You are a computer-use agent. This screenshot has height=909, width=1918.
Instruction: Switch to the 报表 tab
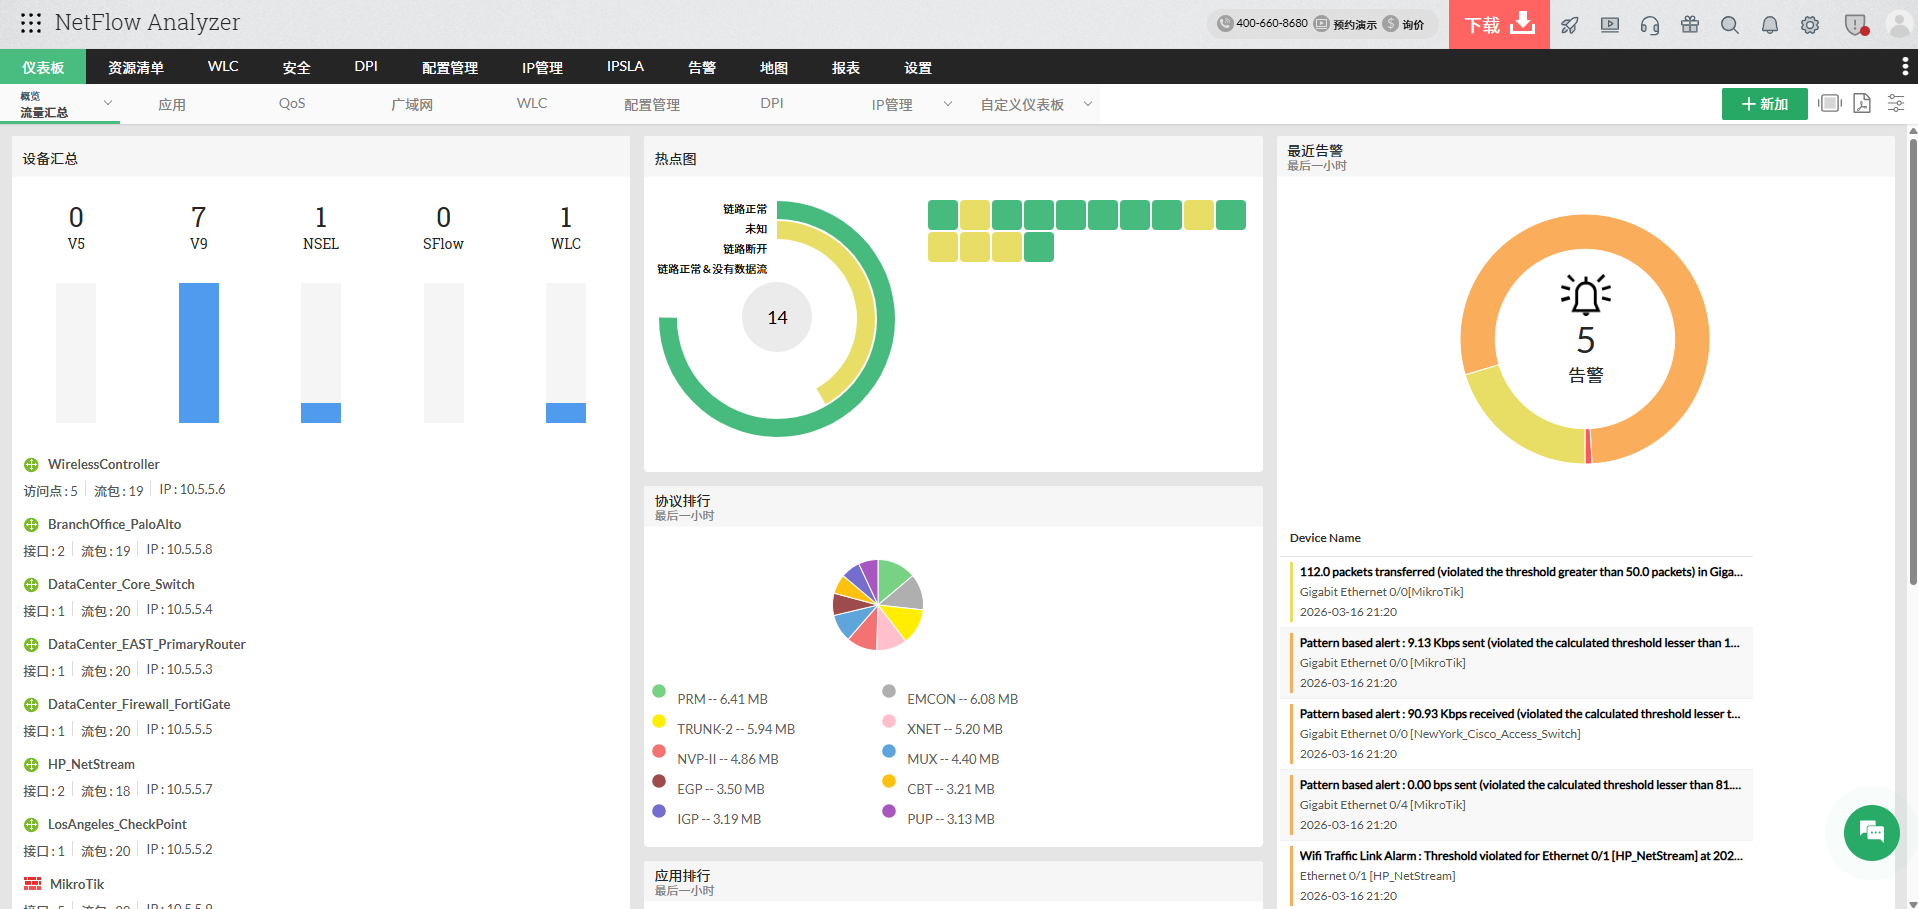point(845,67)
